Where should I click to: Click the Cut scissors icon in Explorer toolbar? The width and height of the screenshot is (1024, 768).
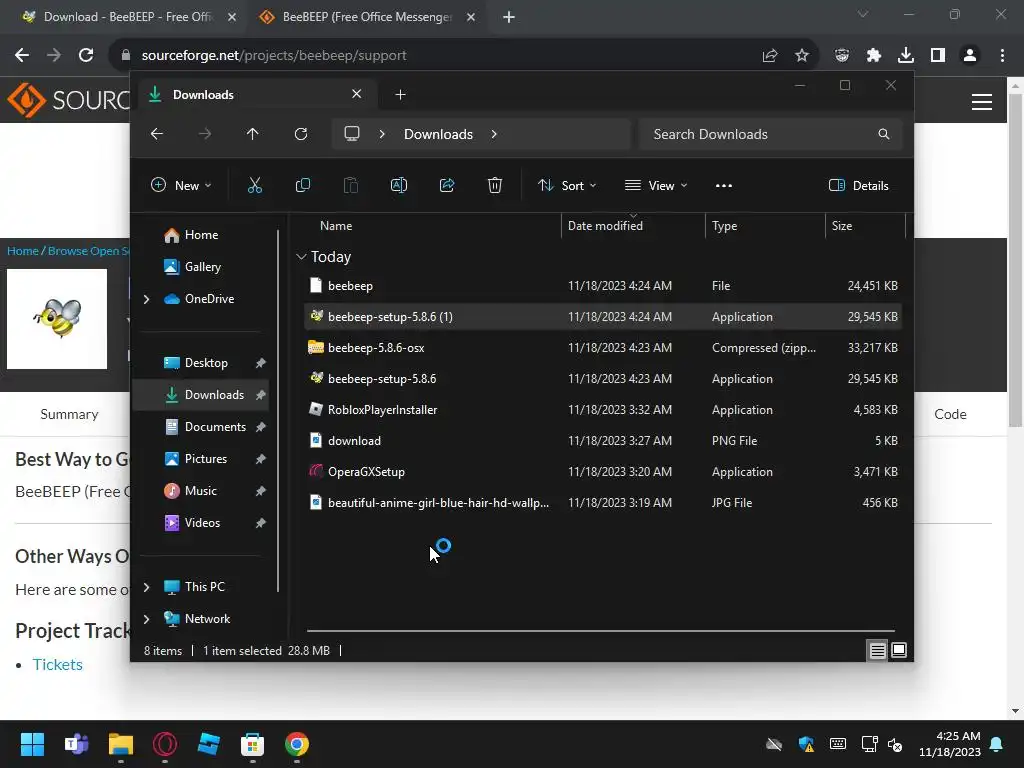[255, 185]
